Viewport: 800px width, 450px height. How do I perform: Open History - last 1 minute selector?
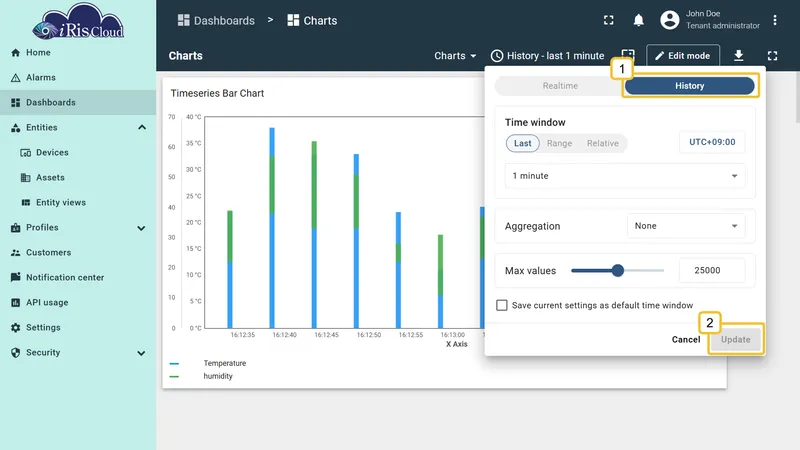point(547,56)
